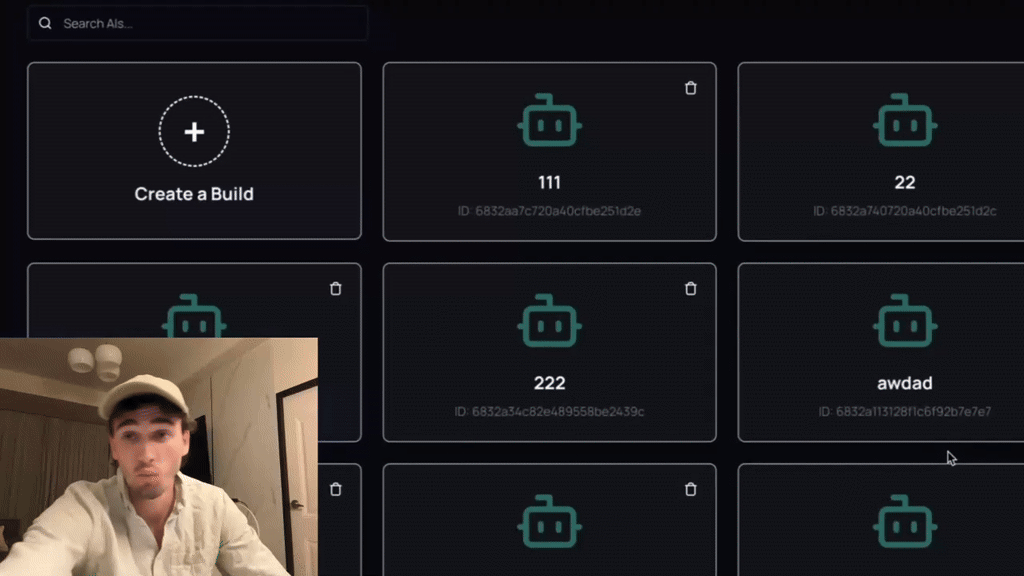Open the build titled 222
The image size is (1024, 576).
point(549,353)
